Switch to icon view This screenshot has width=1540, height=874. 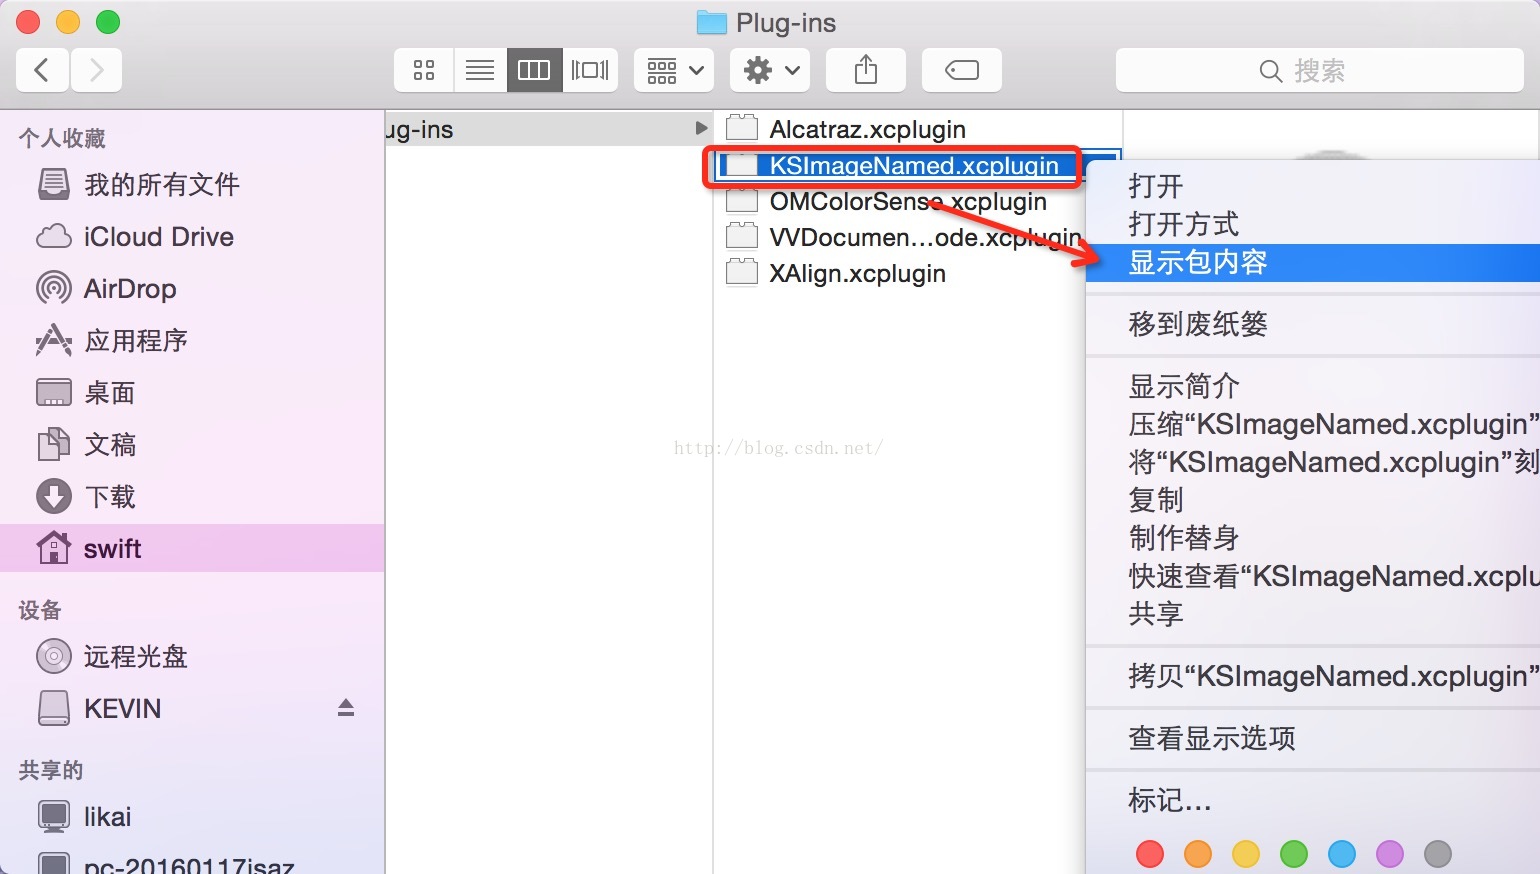tap(424, 70)
